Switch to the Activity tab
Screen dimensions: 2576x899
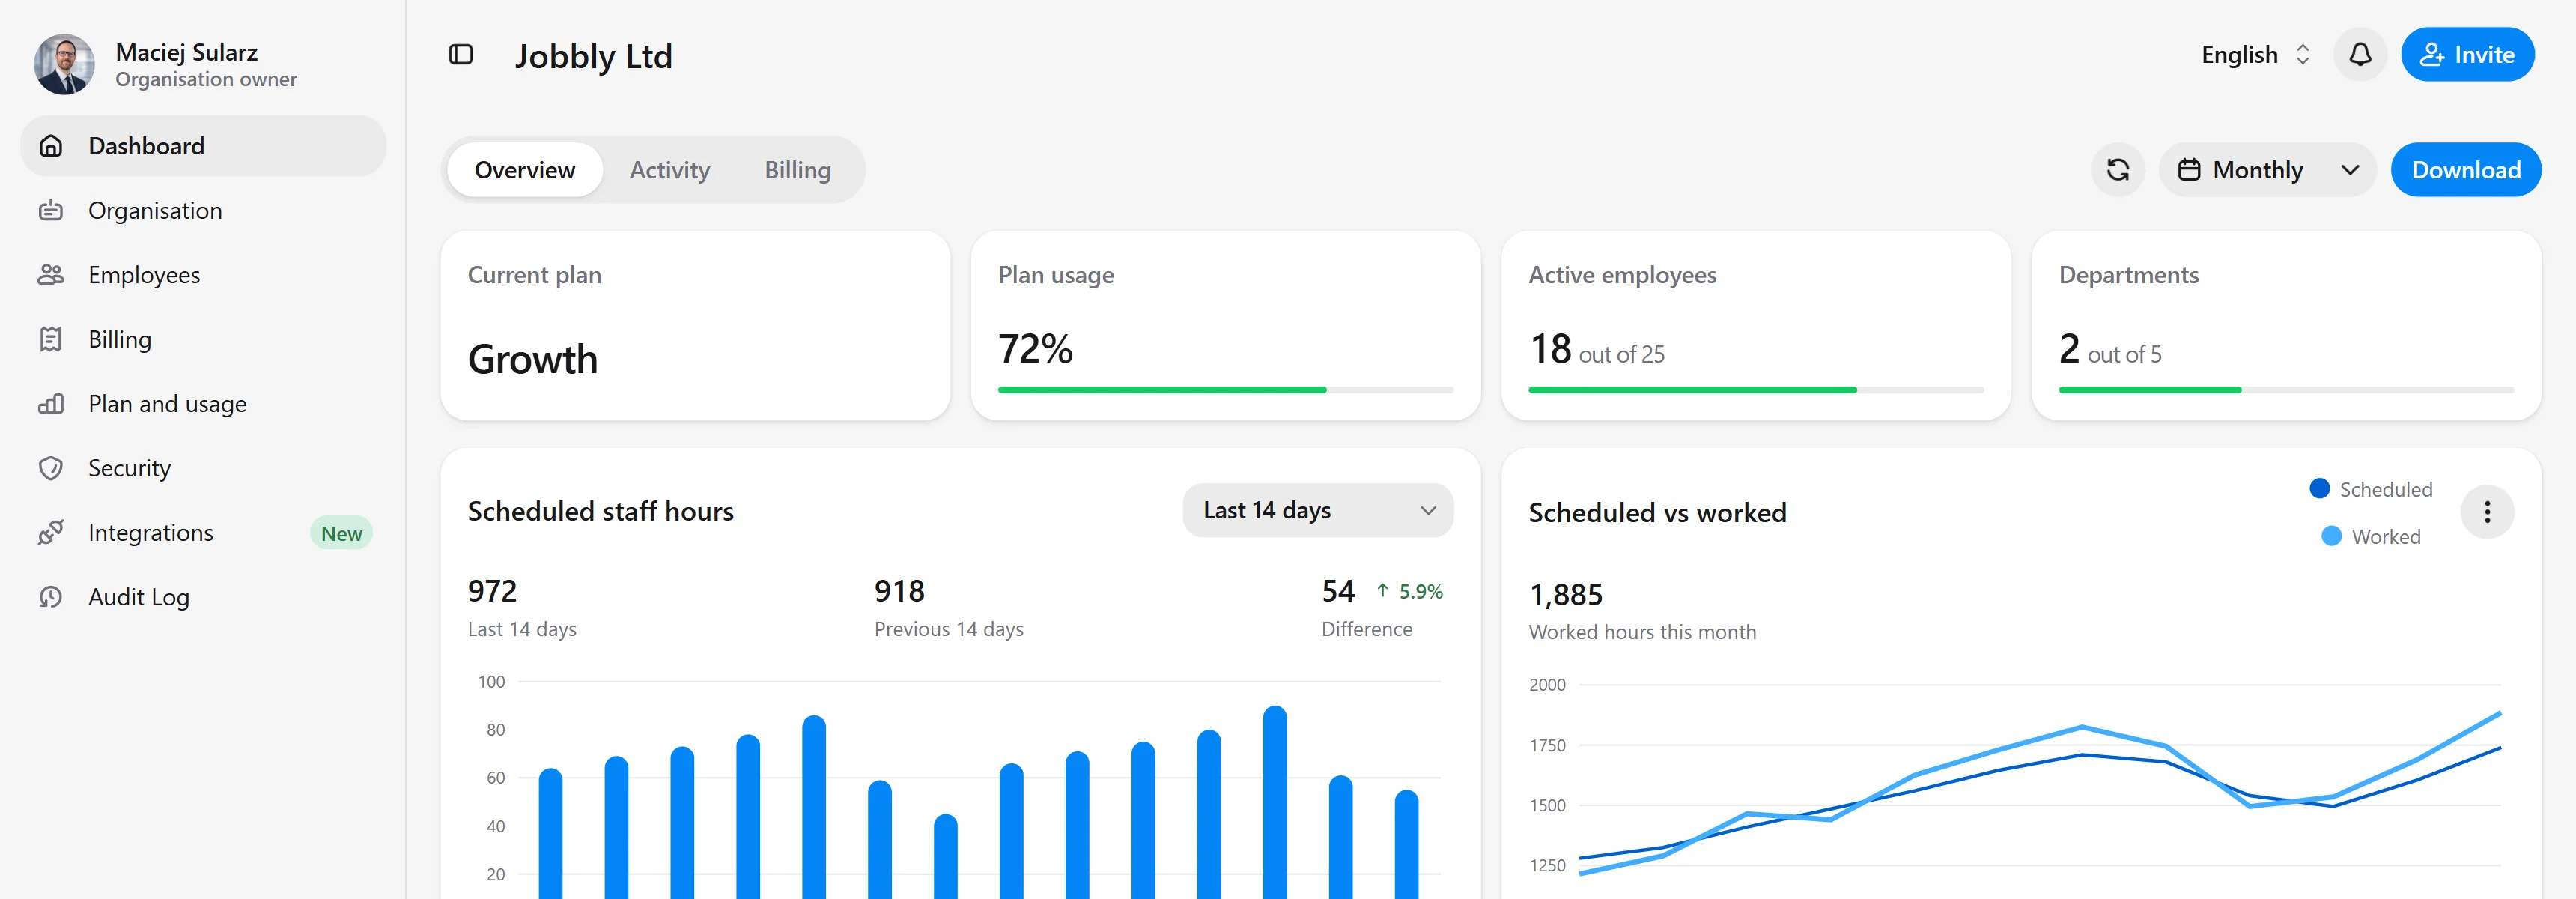click(x=670, y=170)
